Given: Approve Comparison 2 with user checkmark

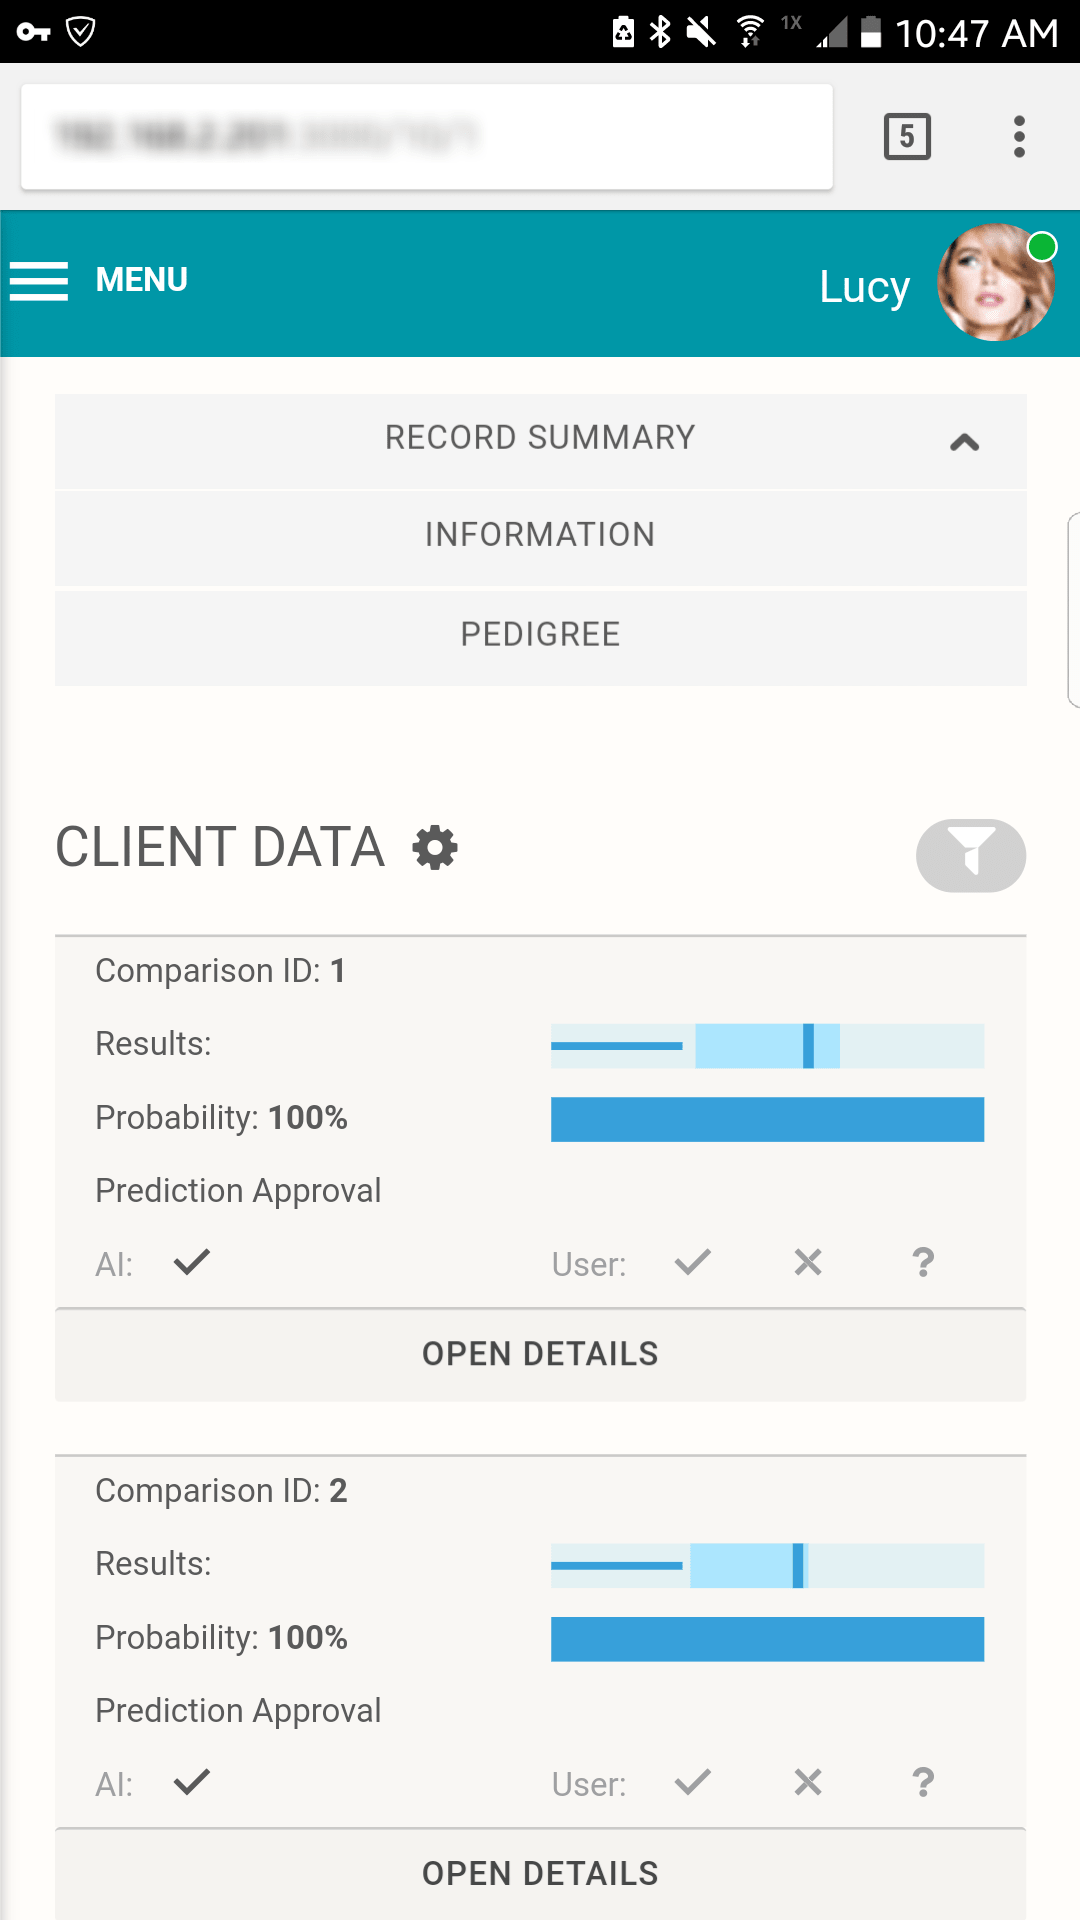Looking at the screenshot, I should (x=692, y=1783).
